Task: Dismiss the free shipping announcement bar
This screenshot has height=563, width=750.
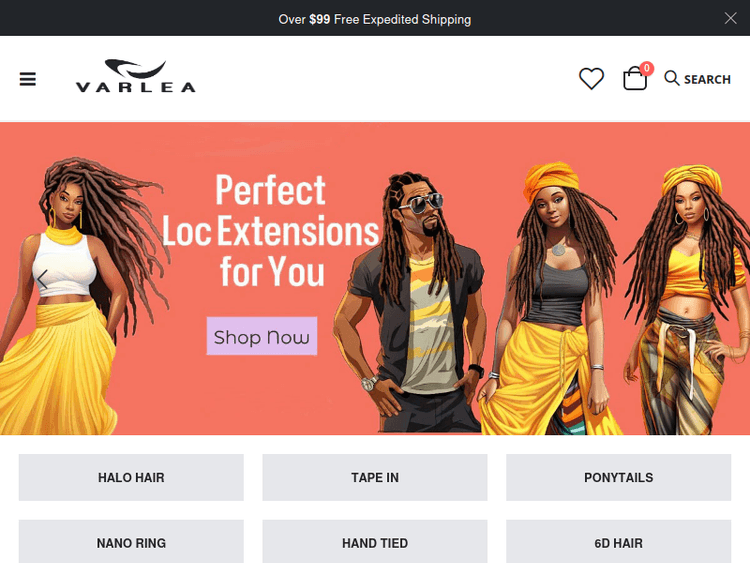Action: coord(730,18)
